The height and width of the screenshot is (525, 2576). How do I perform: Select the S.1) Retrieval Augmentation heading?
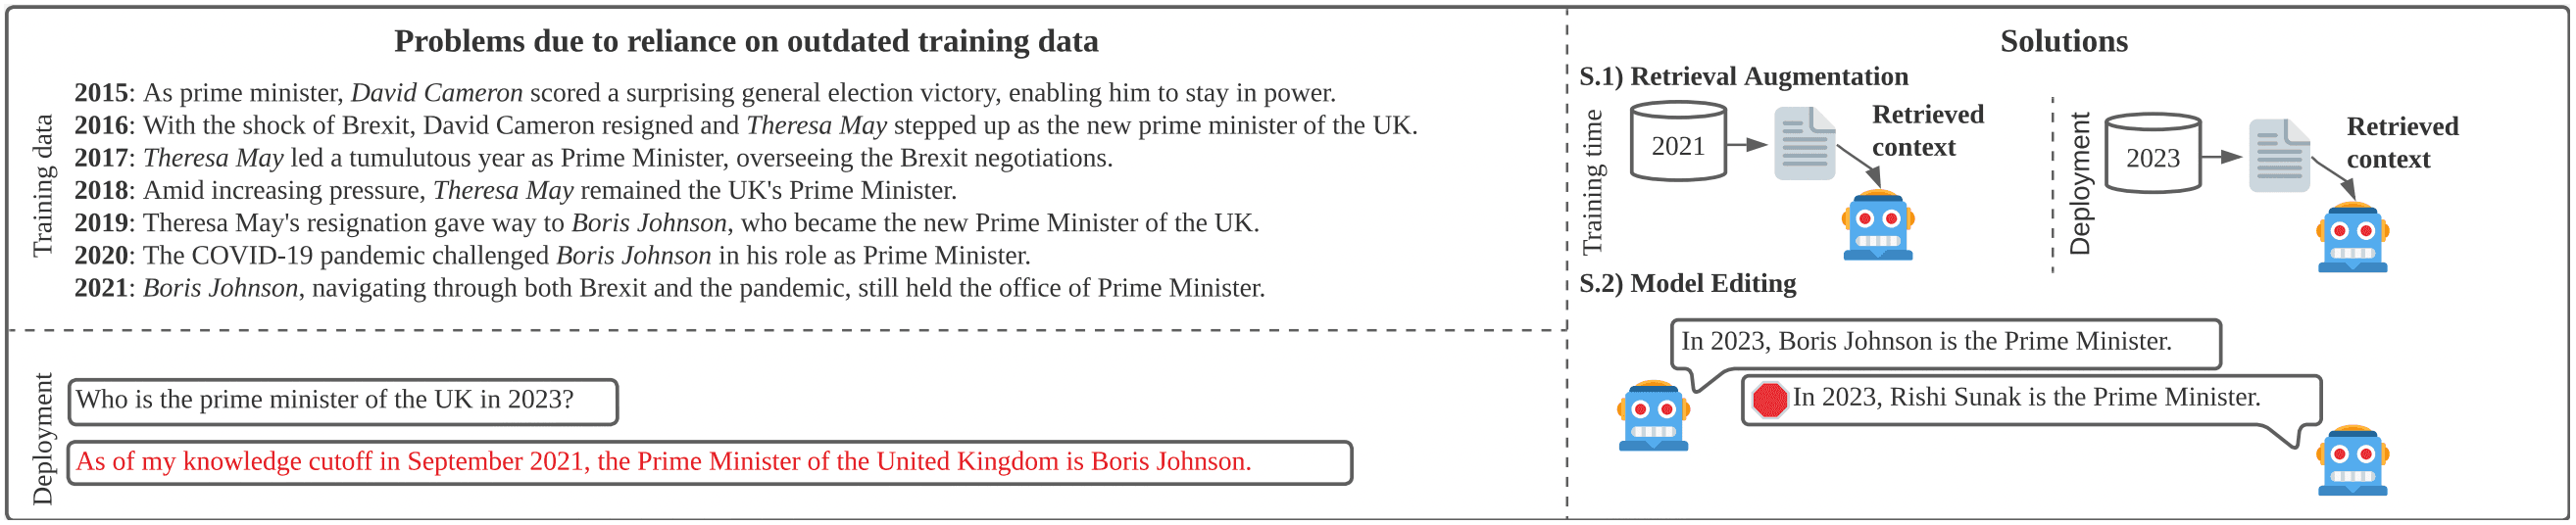pyautogui.click(x=1743, y=76)
